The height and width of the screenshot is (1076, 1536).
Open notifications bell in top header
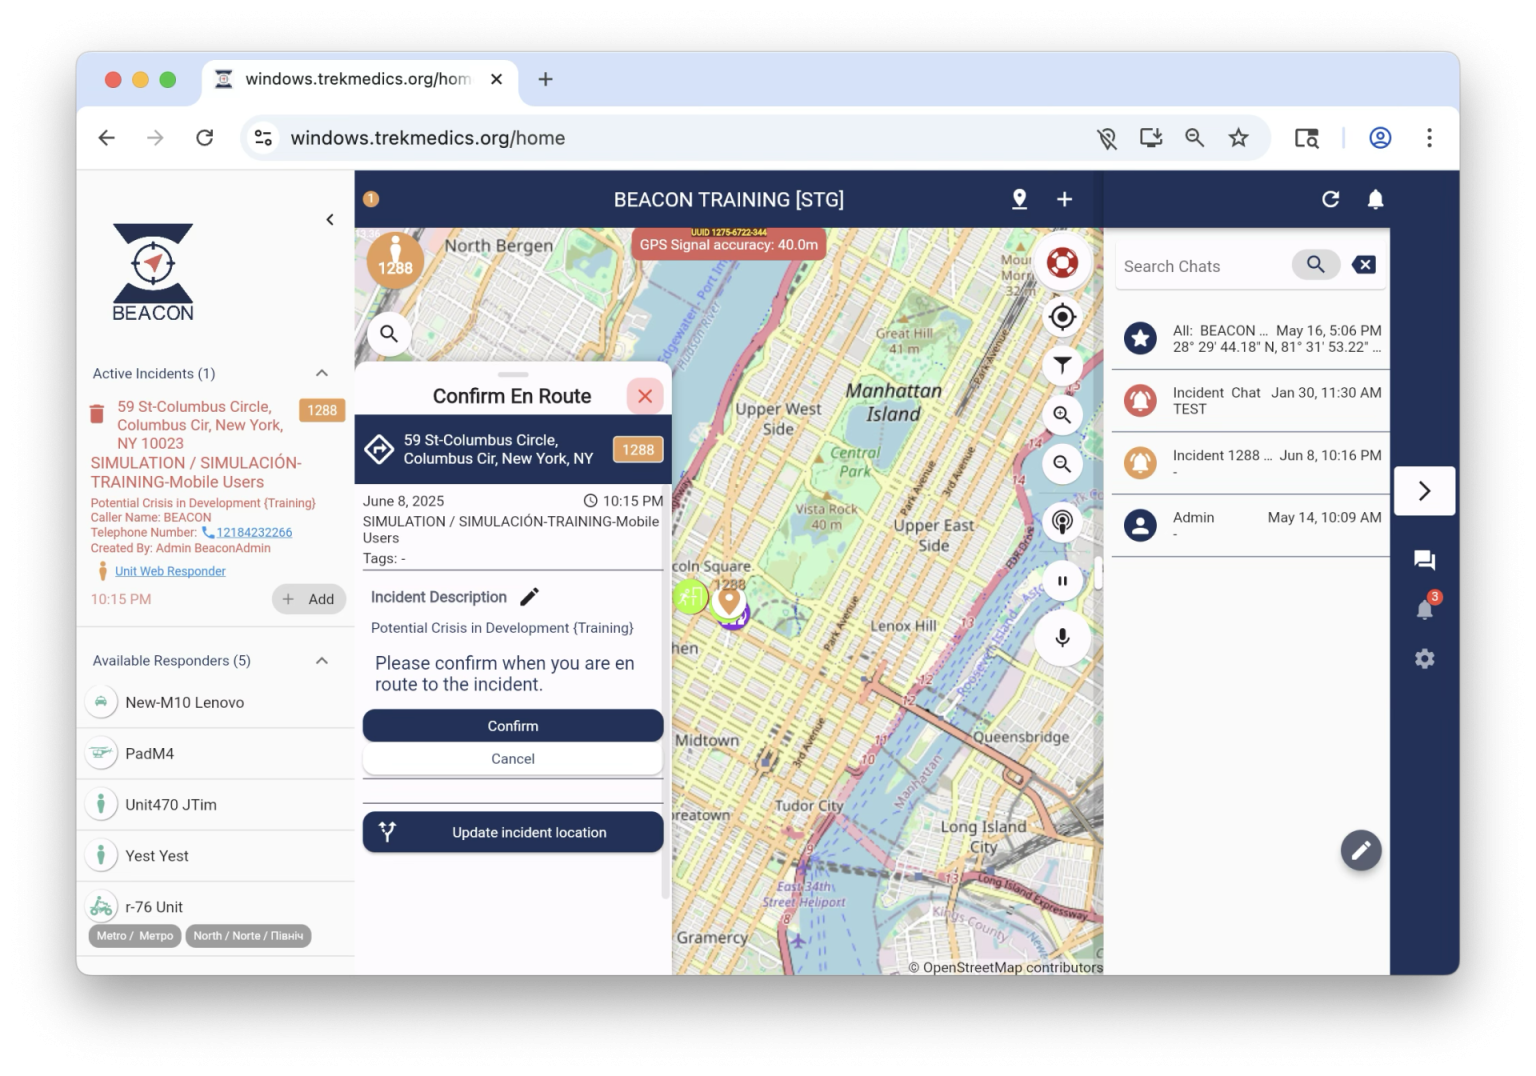(1376, 199)
